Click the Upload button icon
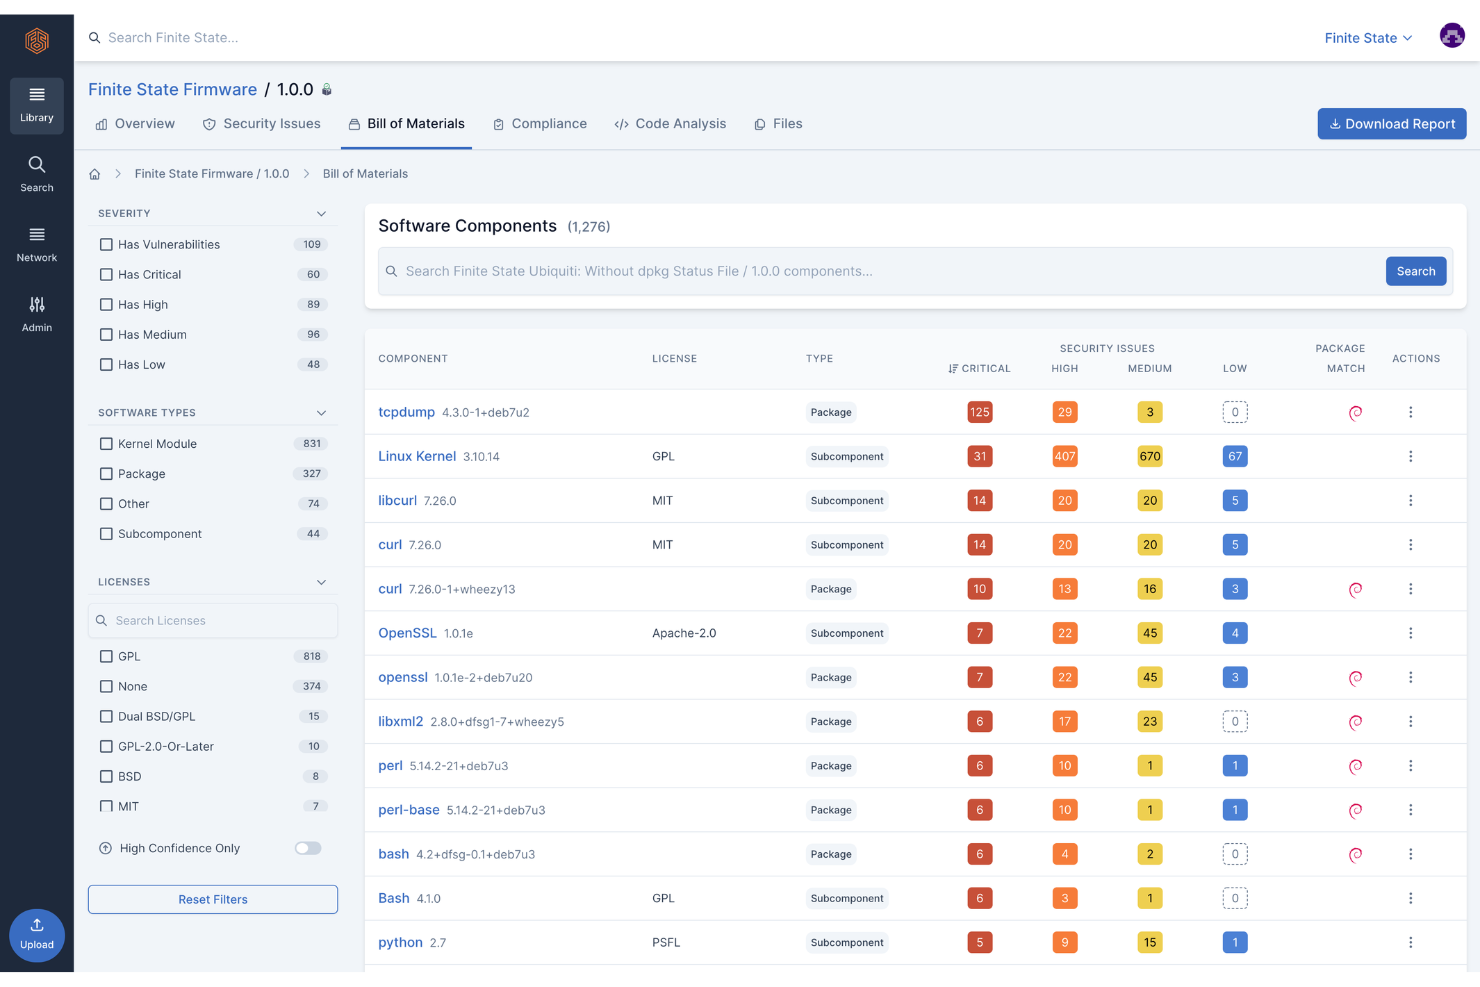The width and height of the screenshot is (1480, 987). [x=37, y=935]
